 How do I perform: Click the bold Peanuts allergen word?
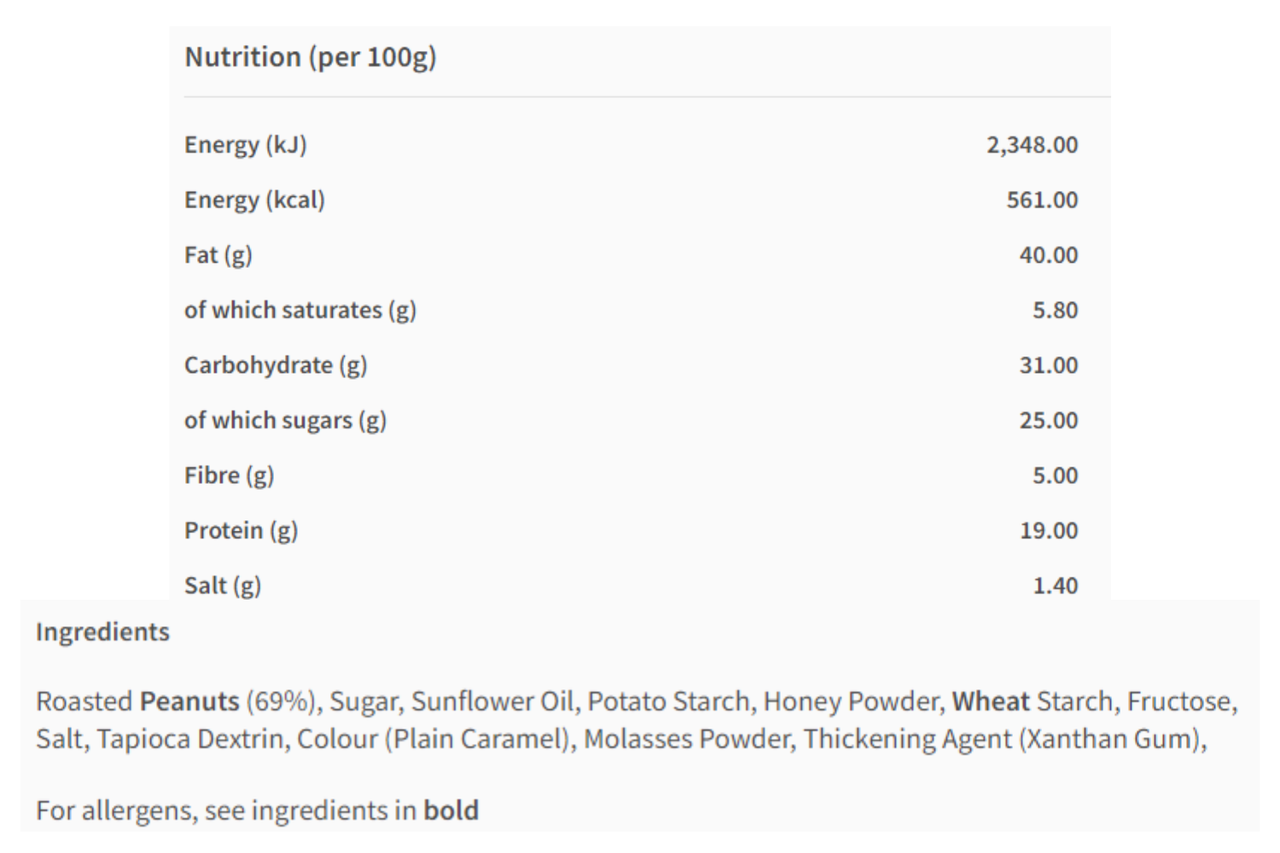tap(190, 702)
